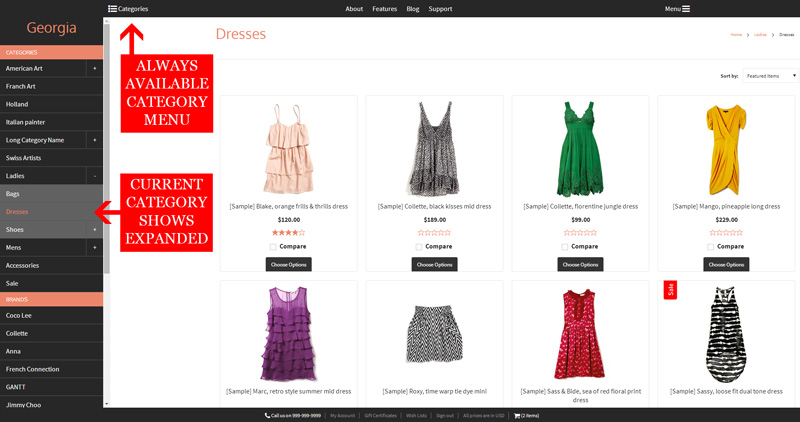Open Wish Lists footer link
Image resolution: width=800 pixels, height=422 pixels.
[x=416, y=415]
